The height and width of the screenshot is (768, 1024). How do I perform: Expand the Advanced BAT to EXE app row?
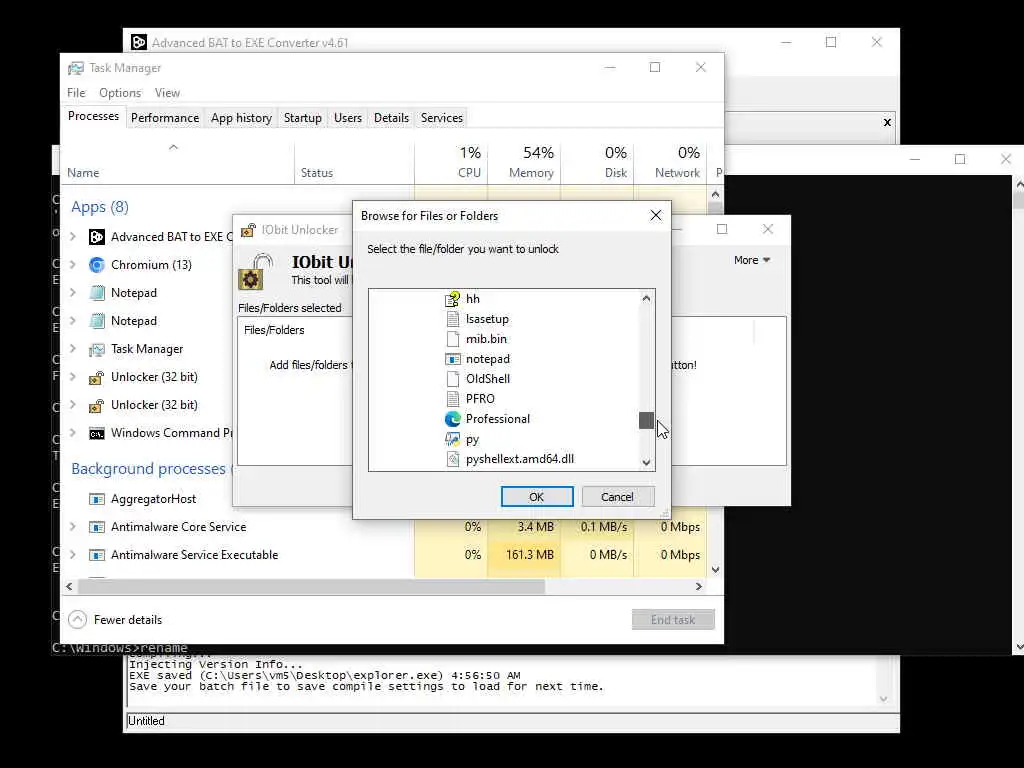(73, 236)
